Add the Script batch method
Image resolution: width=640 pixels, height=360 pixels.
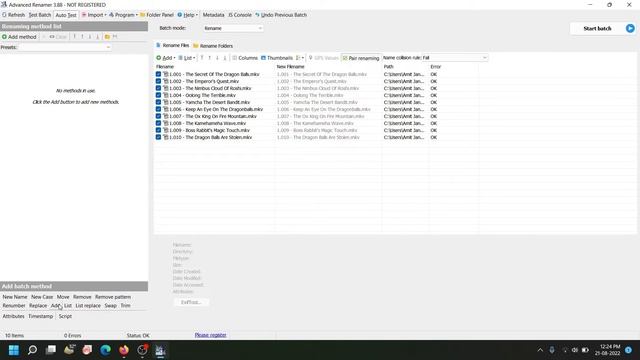[x=65, y=316]
